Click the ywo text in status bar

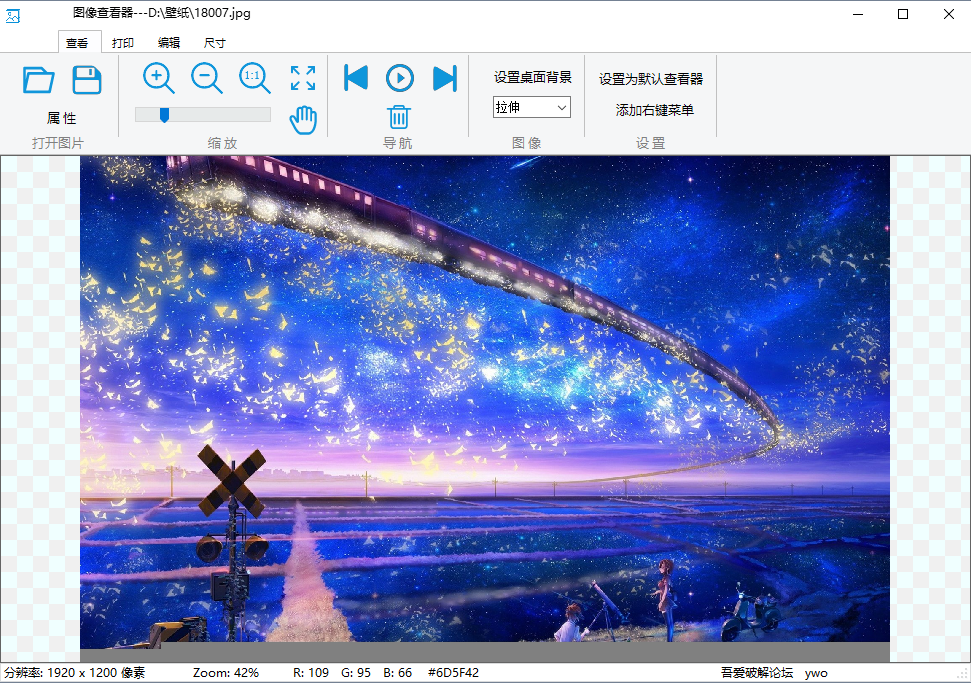(x=816, y=673)
